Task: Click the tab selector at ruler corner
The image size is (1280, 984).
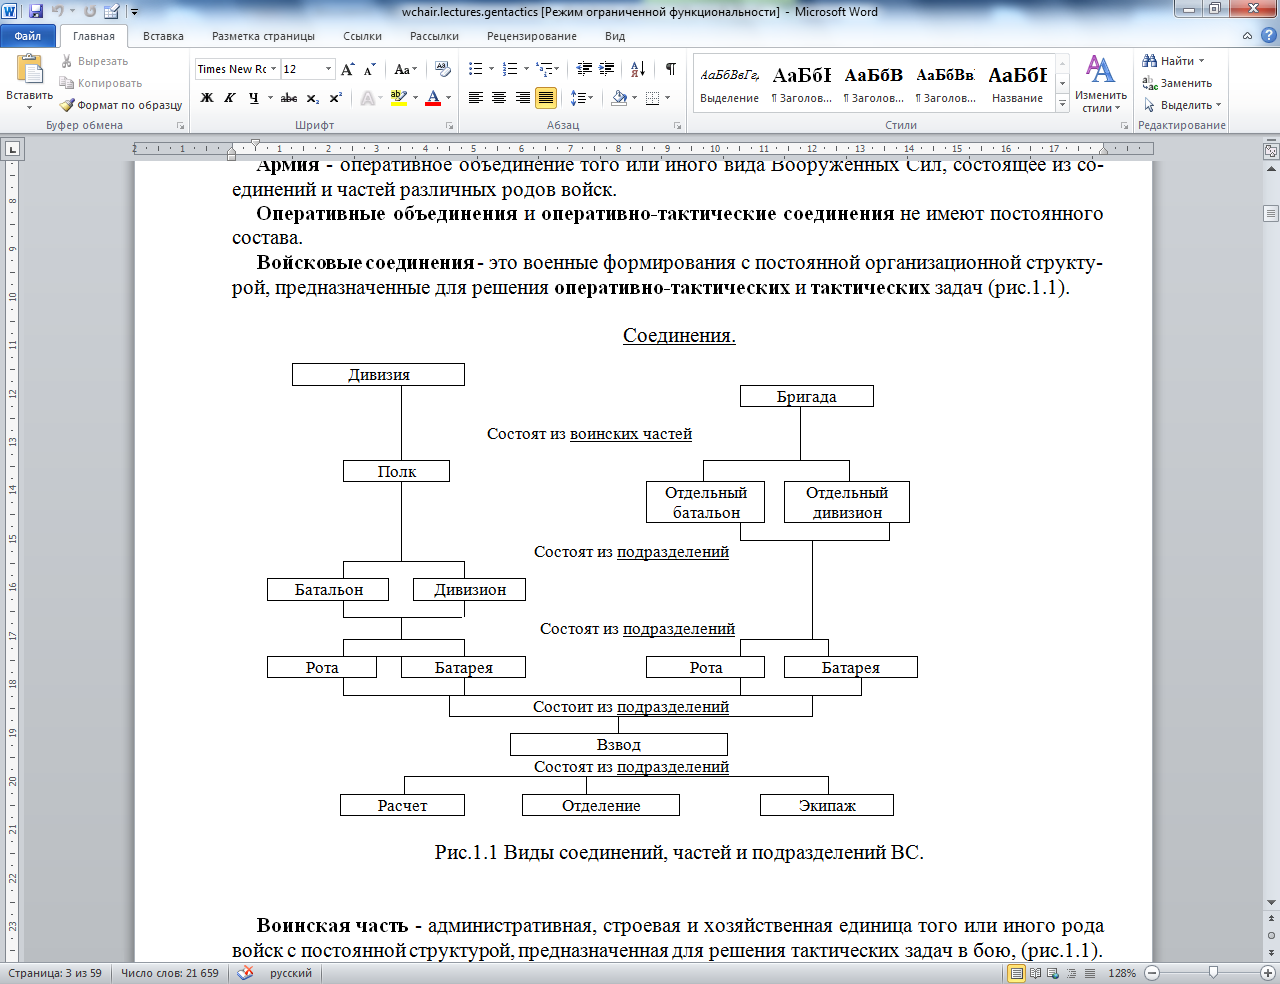Action: click(x=13, y=149)
